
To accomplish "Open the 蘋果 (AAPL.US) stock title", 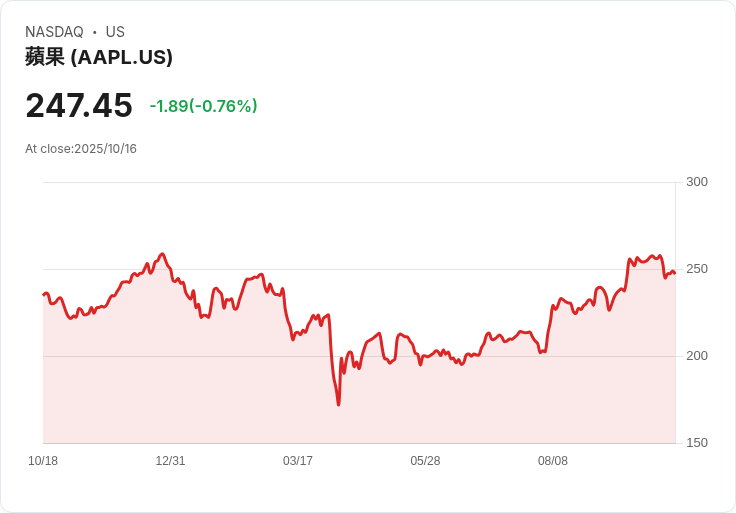I will pos(99,57).
